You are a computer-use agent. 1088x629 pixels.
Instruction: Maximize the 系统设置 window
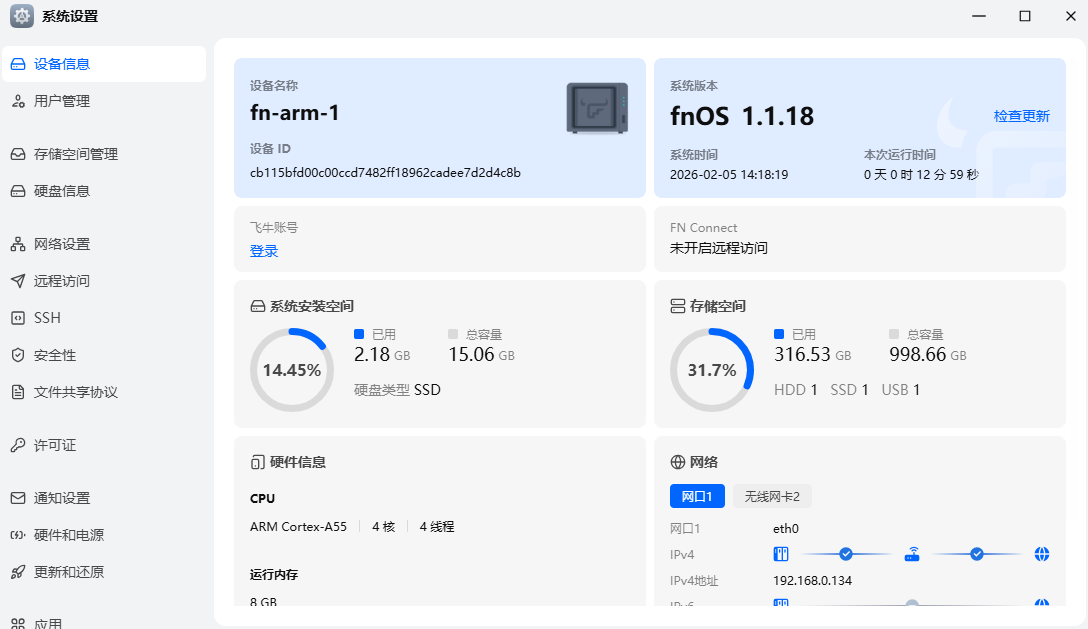pos(1025,16)
